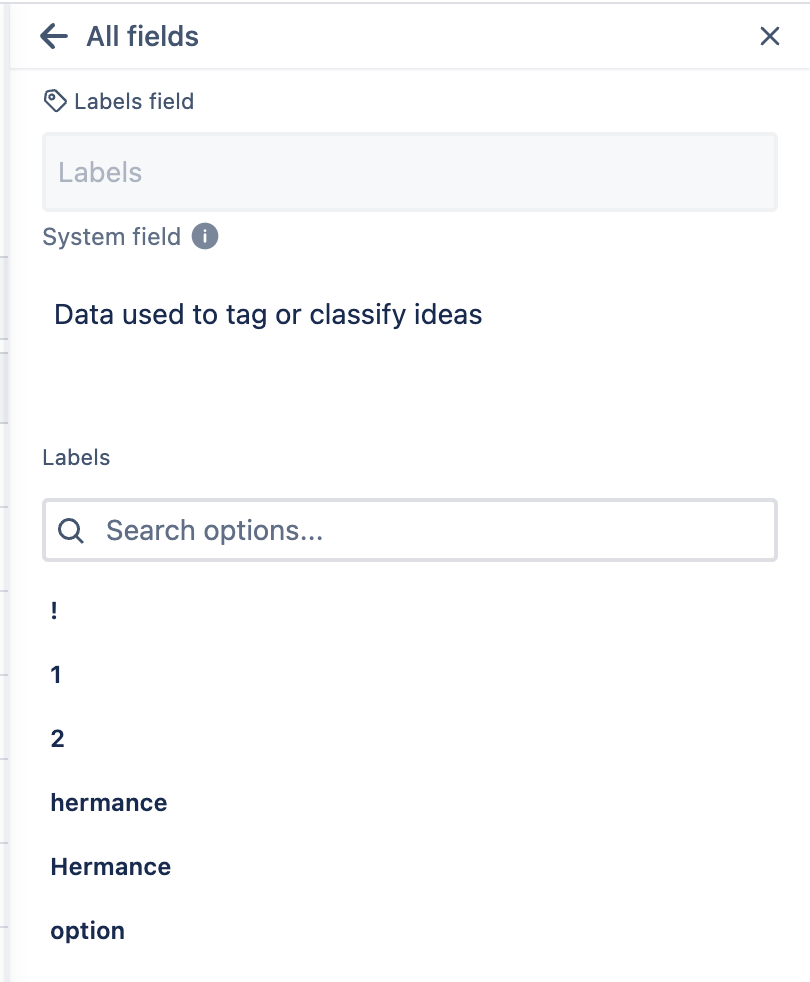
Task: Select the "!" label option
Action: coord(54,611)
